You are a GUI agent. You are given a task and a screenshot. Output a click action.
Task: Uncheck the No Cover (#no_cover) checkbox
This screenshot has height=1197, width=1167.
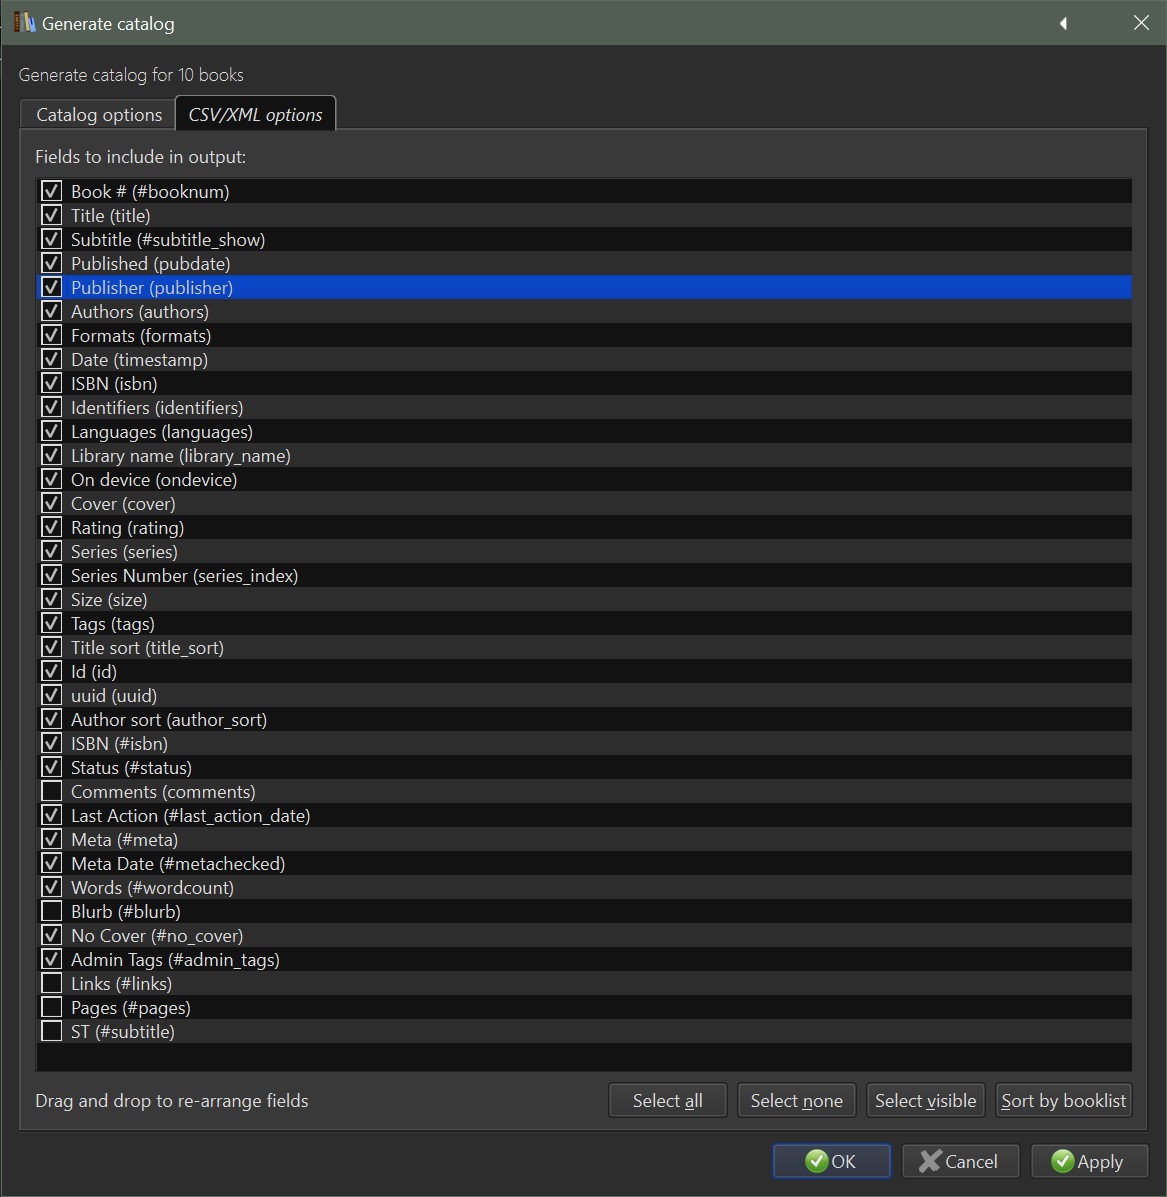click(51, 935)
